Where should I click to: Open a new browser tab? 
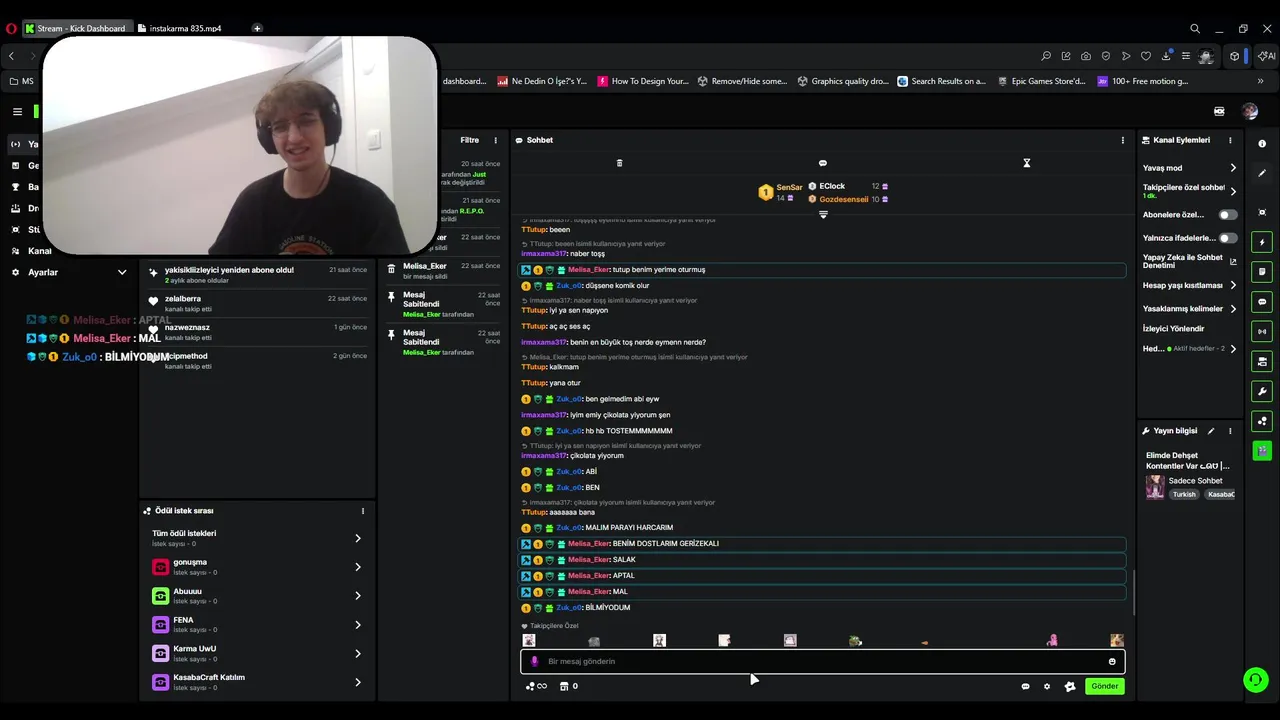[257, 29]
